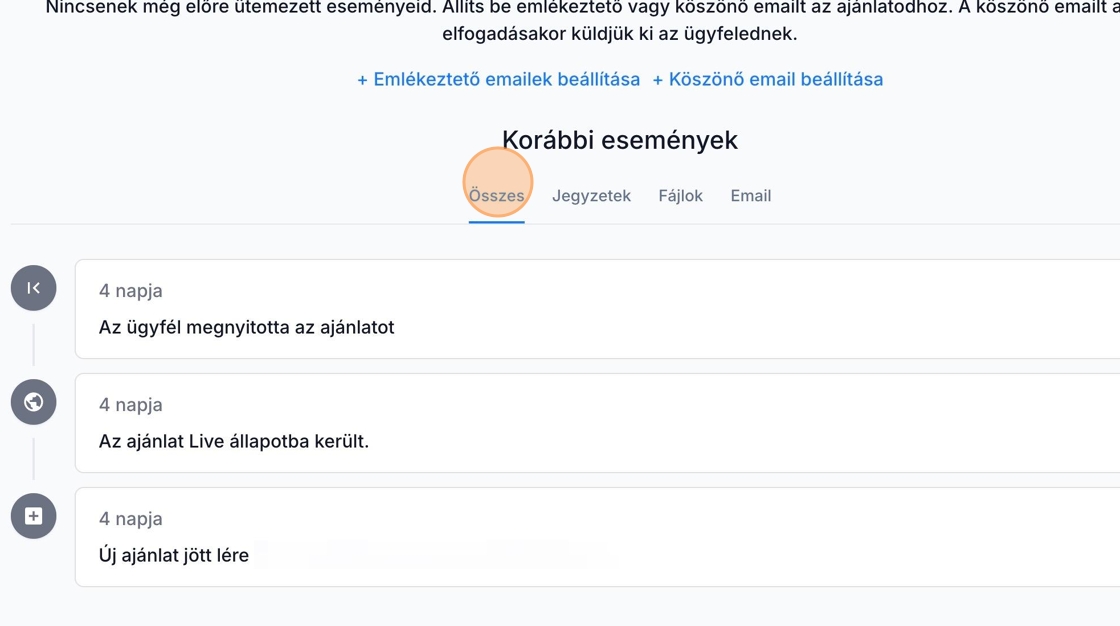The width and height of the screenshot is (1120, 626).
Task: Show the Email tab
Action: tap(750, 196)
